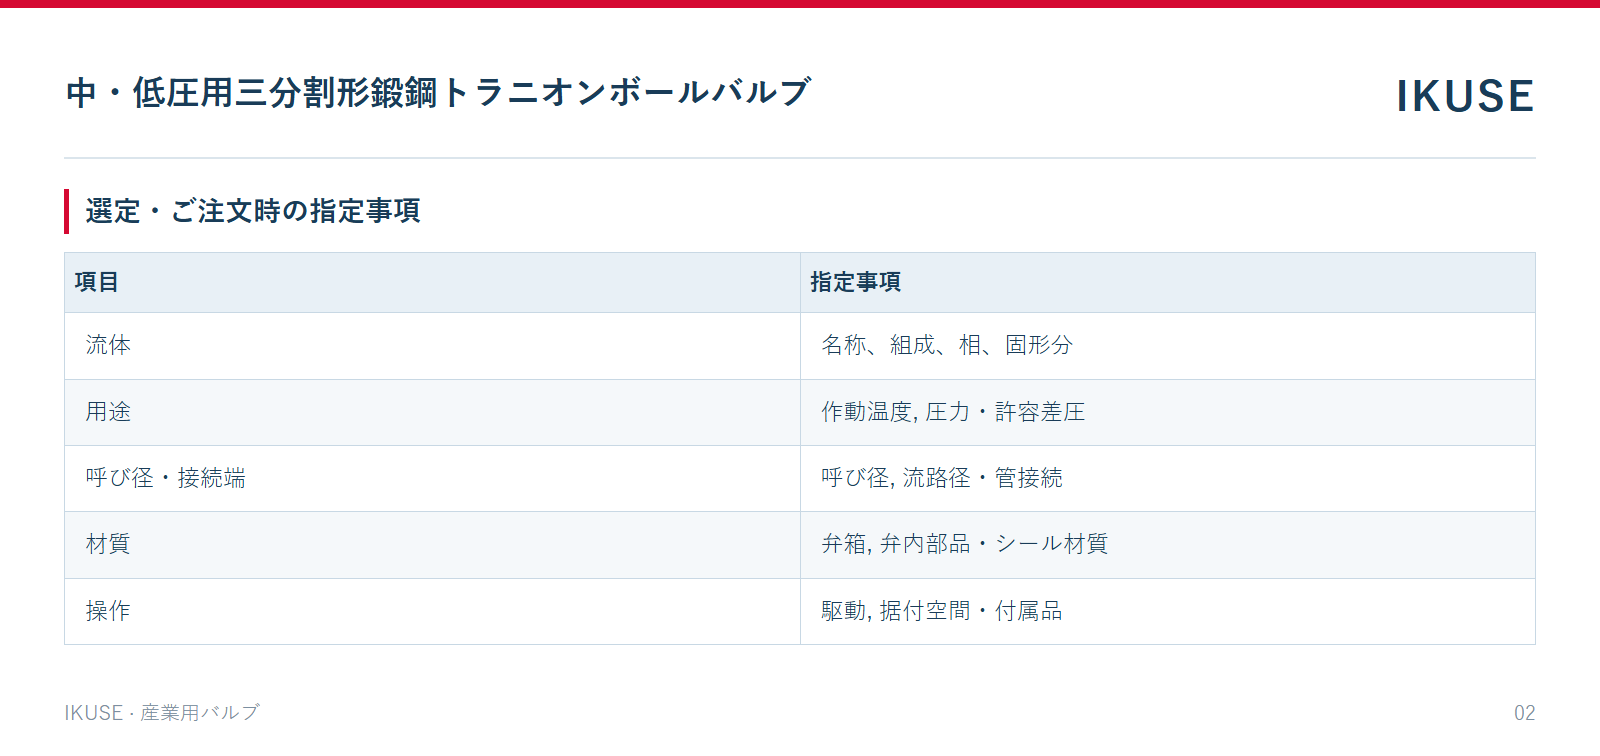The width and height of the screenshot is (1600, 756).
Task: Click the red accent bar beside section heading
Action: (66, 211)
